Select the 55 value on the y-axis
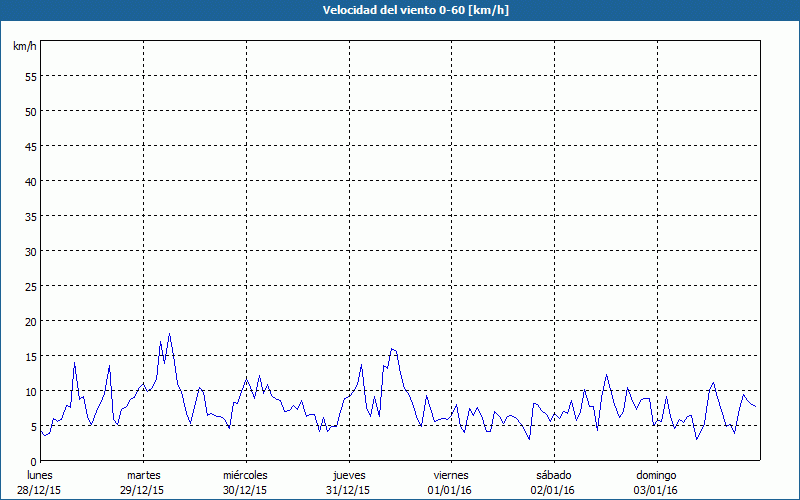 coord(30,76)
